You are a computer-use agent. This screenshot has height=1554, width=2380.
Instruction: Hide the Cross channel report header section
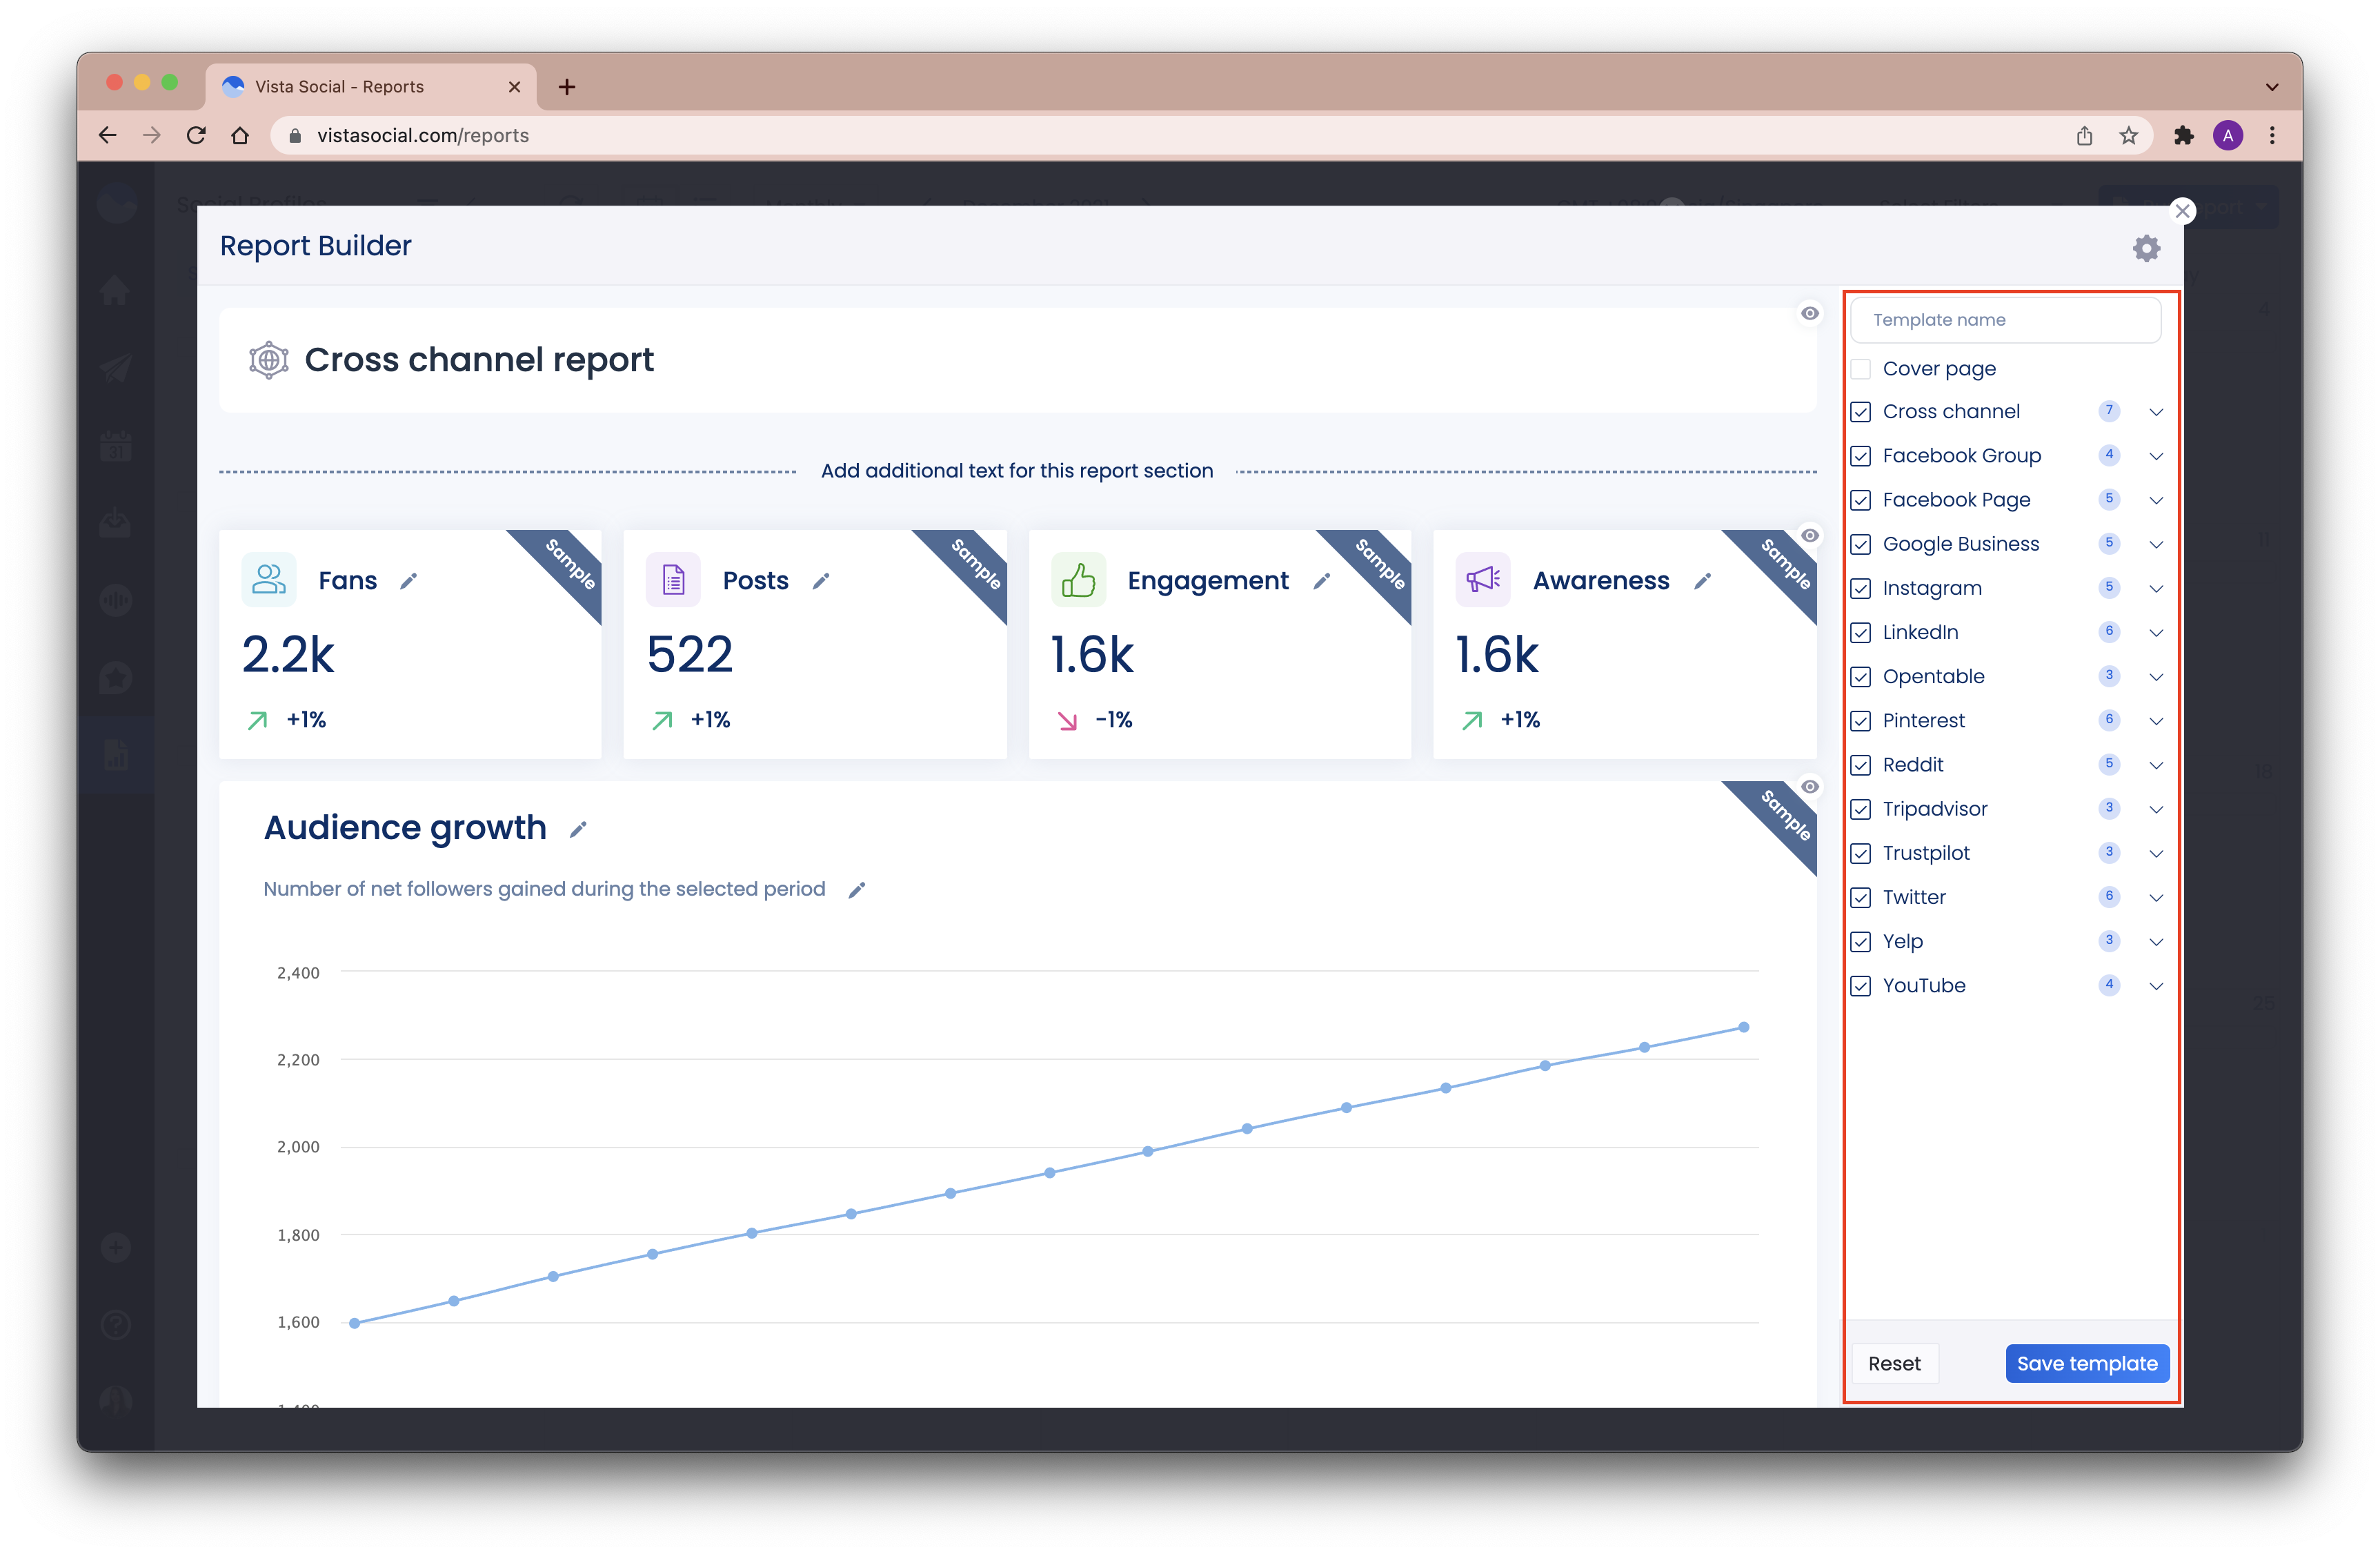click(1809, 314)
